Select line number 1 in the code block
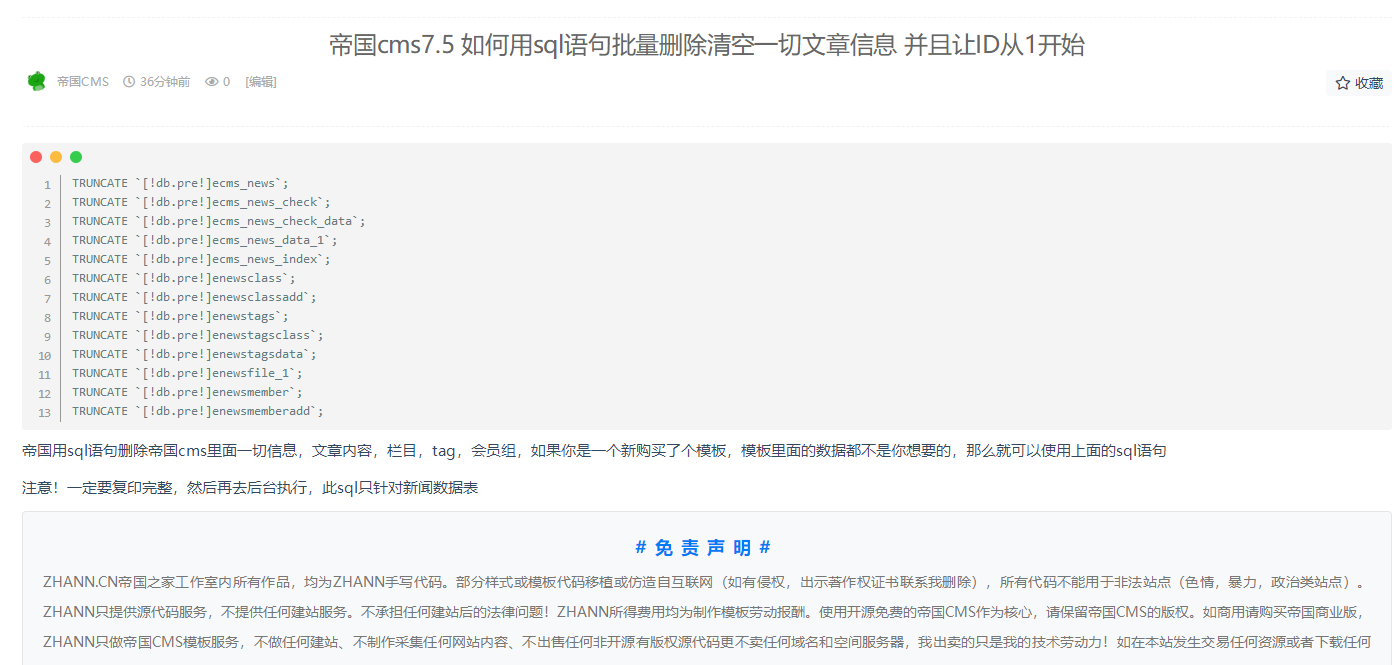Viewport: 1395px width, 665px height. click(x=48, y=182)
